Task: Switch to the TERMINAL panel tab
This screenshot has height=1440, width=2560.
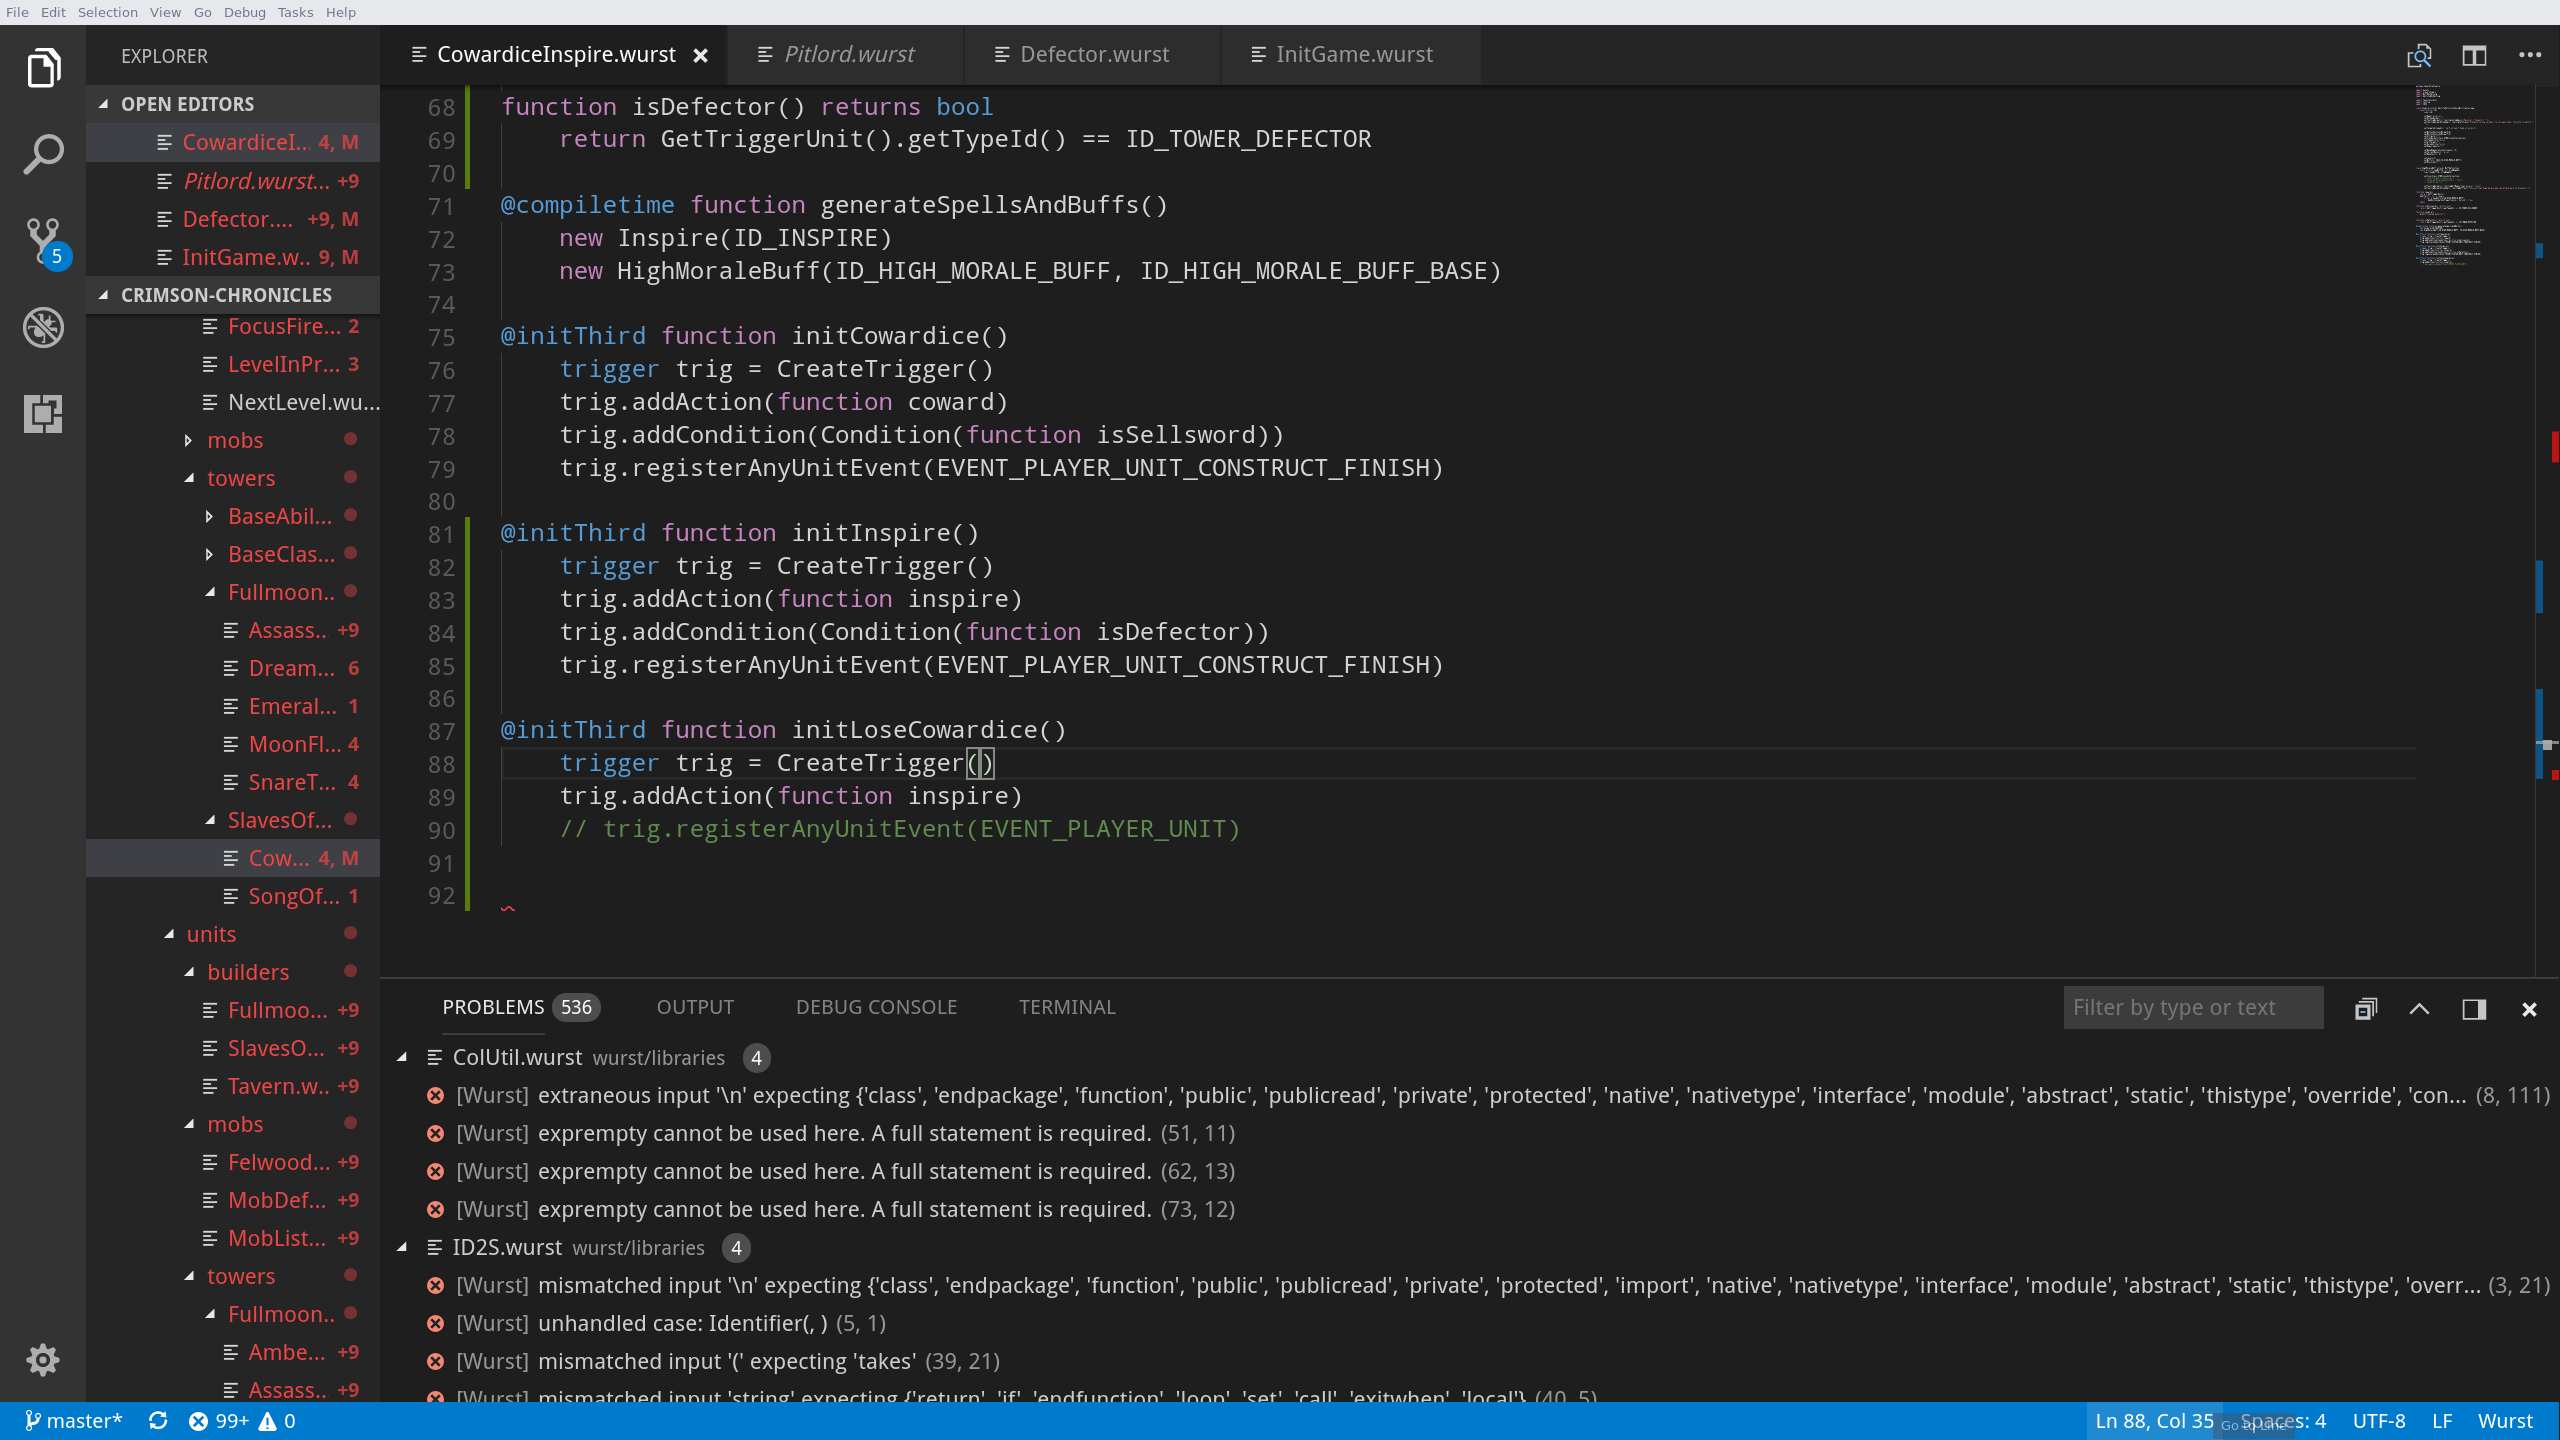Action: pos(1066,1007)
